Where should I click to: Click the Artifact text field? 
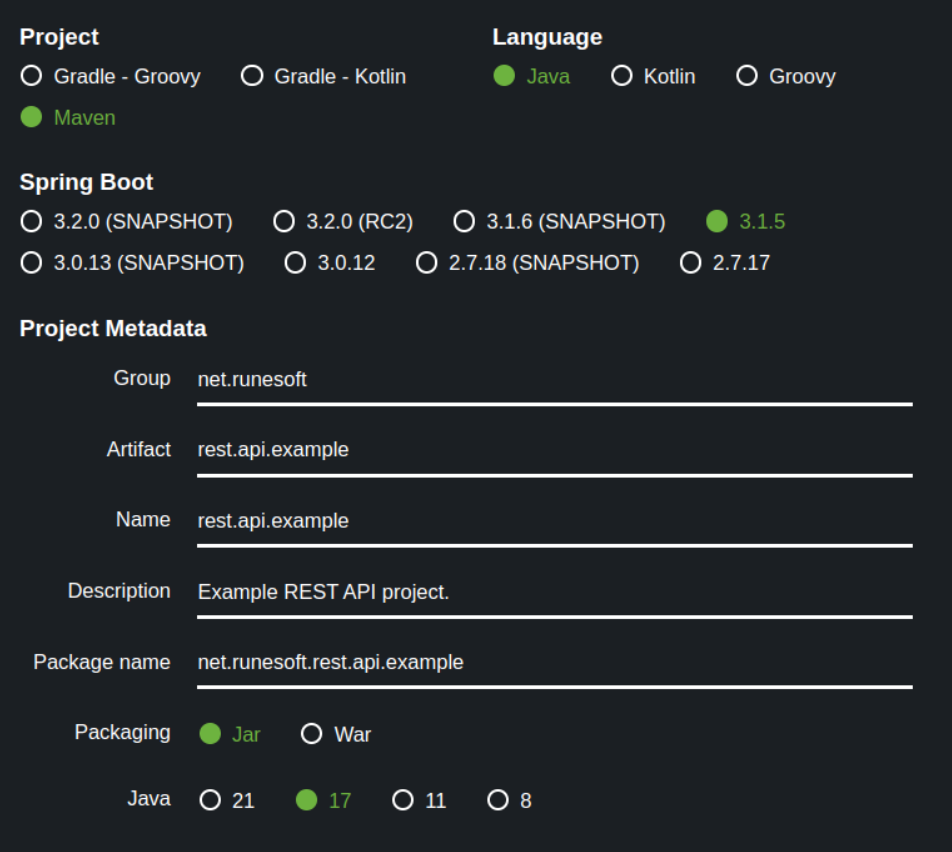click(x=554, y=450)
